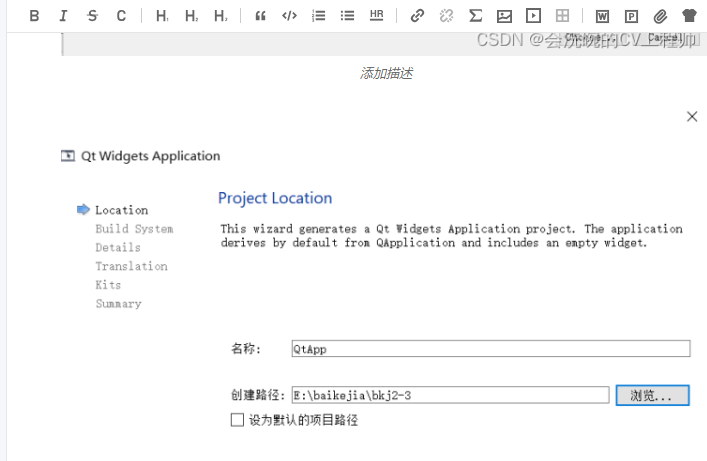Apply strikethrough formatting
This screenshot has width=707, height=461.
[92, 16]
